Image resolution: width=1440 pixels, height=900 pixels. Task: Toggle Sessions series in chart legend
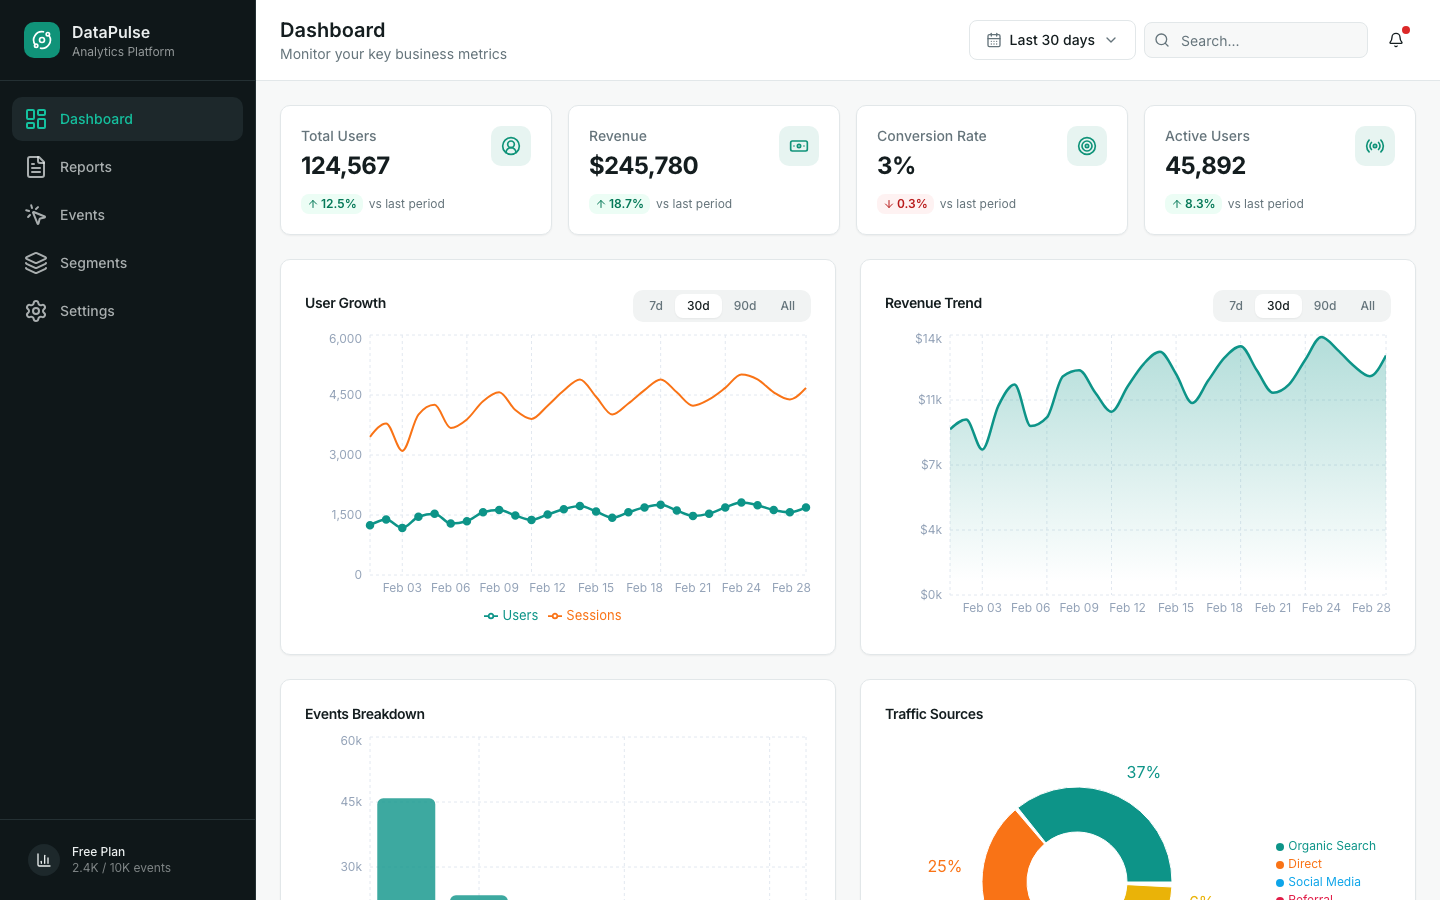[x=585, y=616]
